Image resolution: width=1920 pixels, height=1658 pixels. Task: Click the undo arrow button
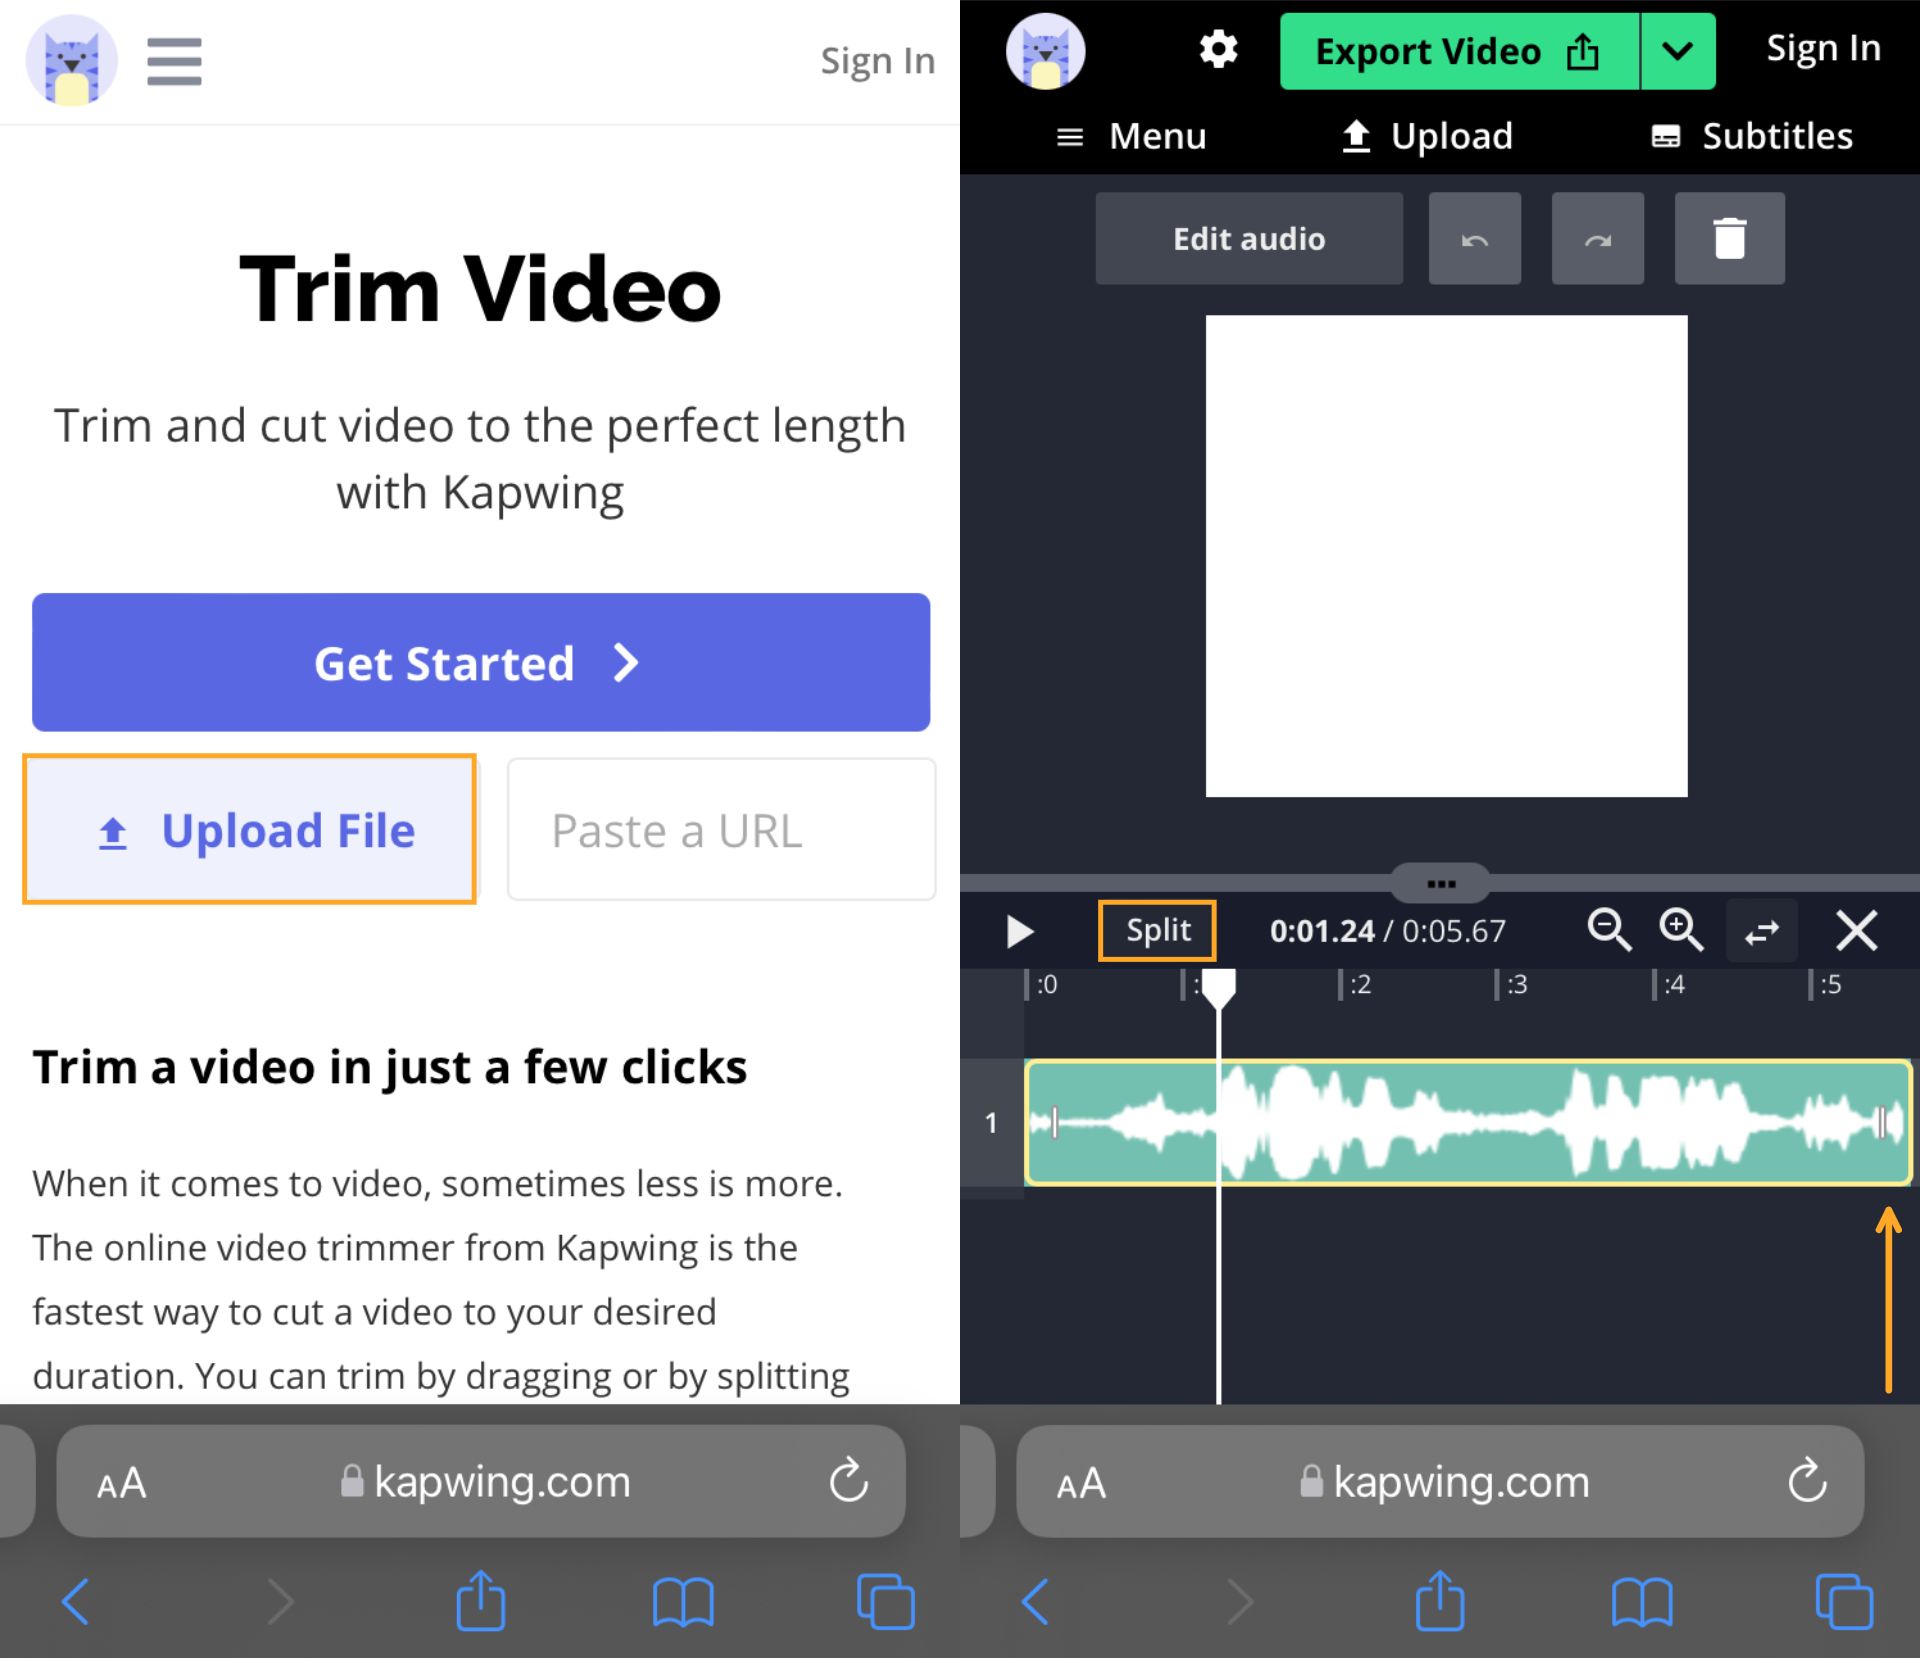[x=1474, y=239]
